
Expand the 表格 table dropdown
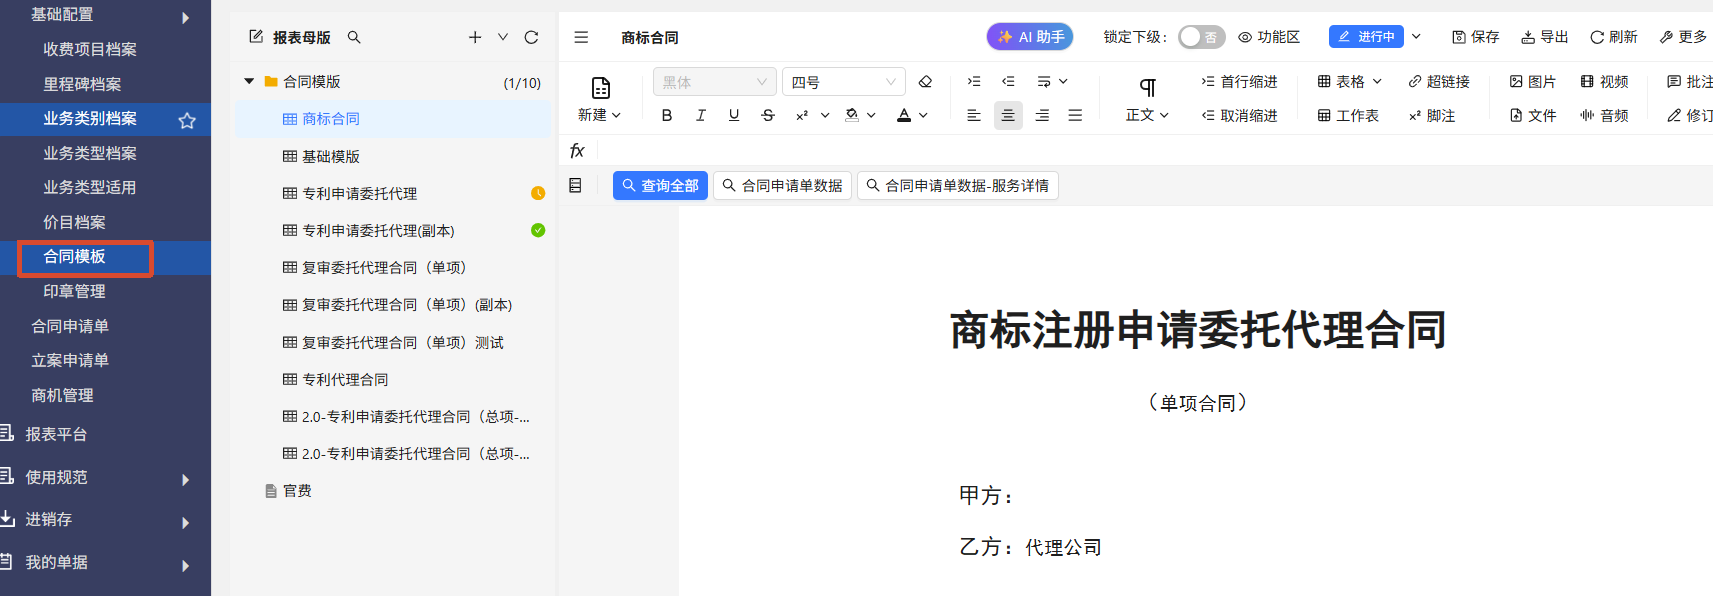[x=1377, y=82]
